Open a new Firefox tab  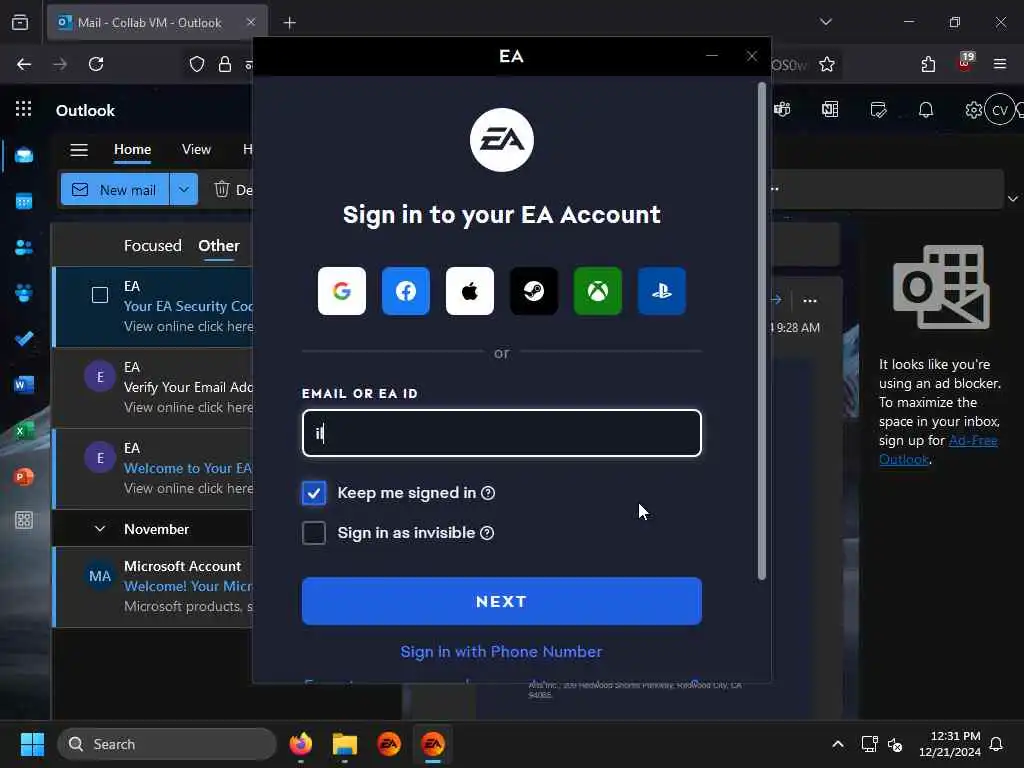(x=290, y=23)
